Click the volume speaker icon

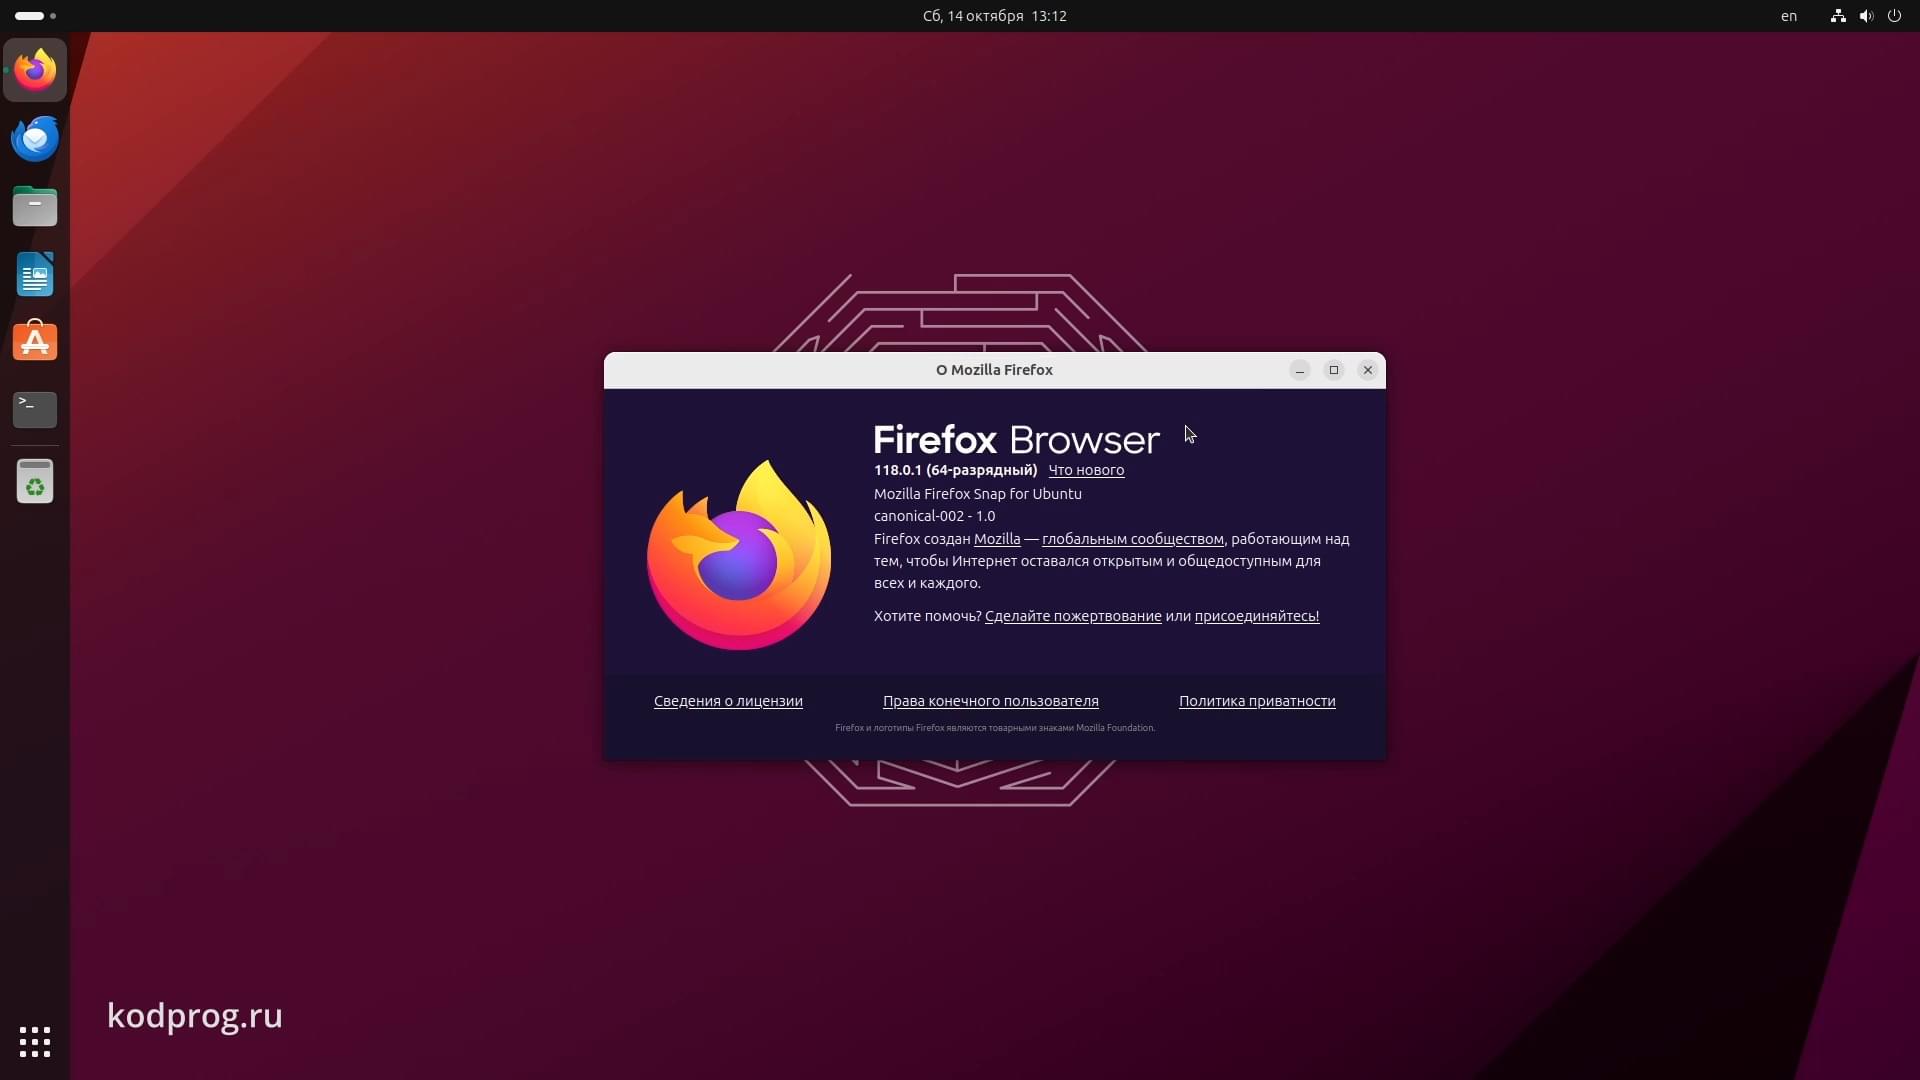click(x=1866, y=16)
